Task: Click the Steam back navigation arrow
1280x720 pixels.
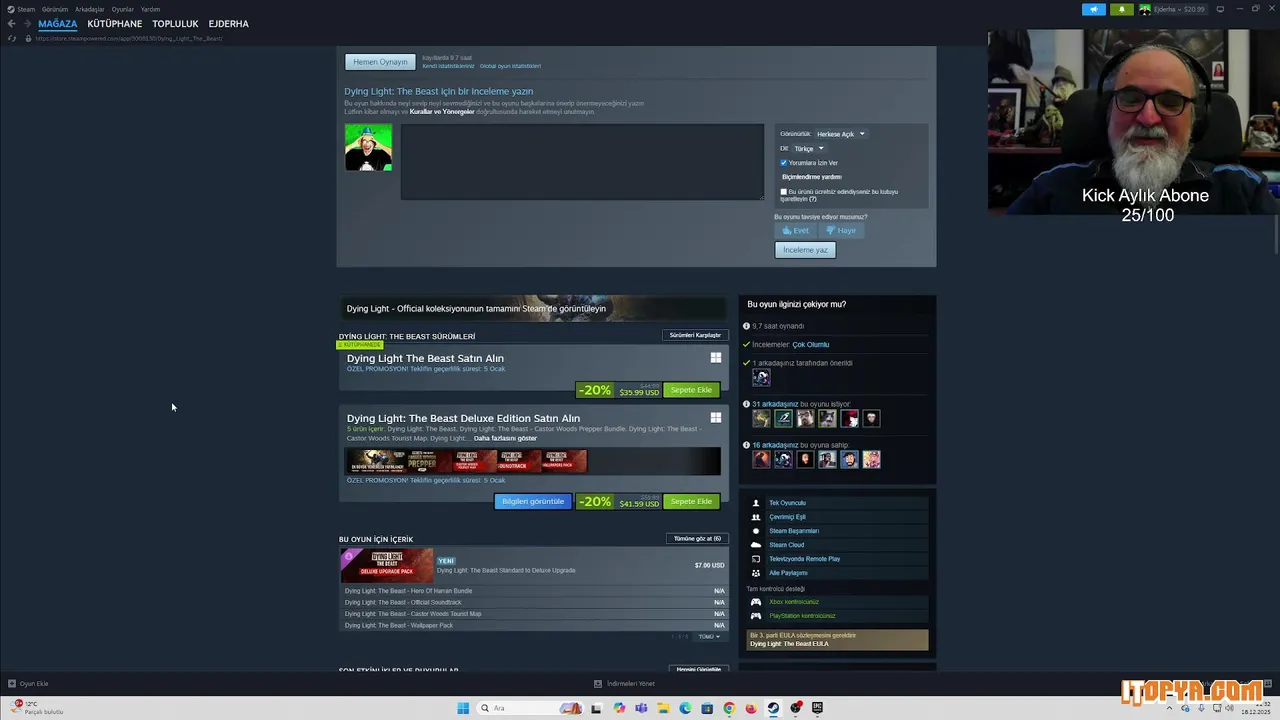Action: 12,24
